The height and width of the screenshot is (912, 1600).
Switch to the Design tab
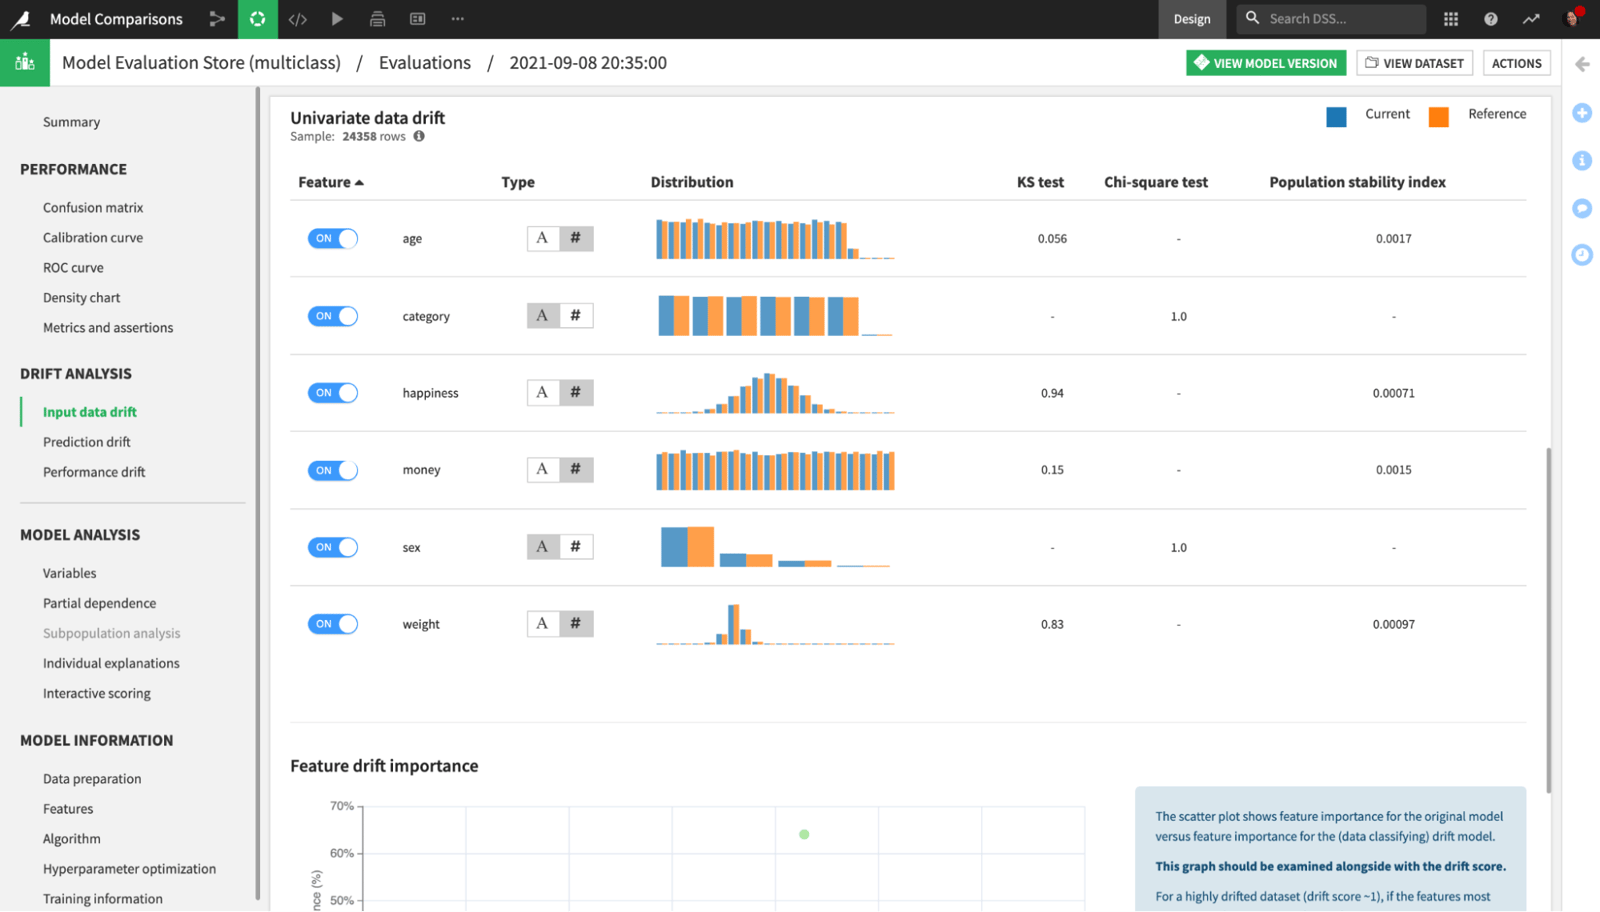[x=1192, y=18]
